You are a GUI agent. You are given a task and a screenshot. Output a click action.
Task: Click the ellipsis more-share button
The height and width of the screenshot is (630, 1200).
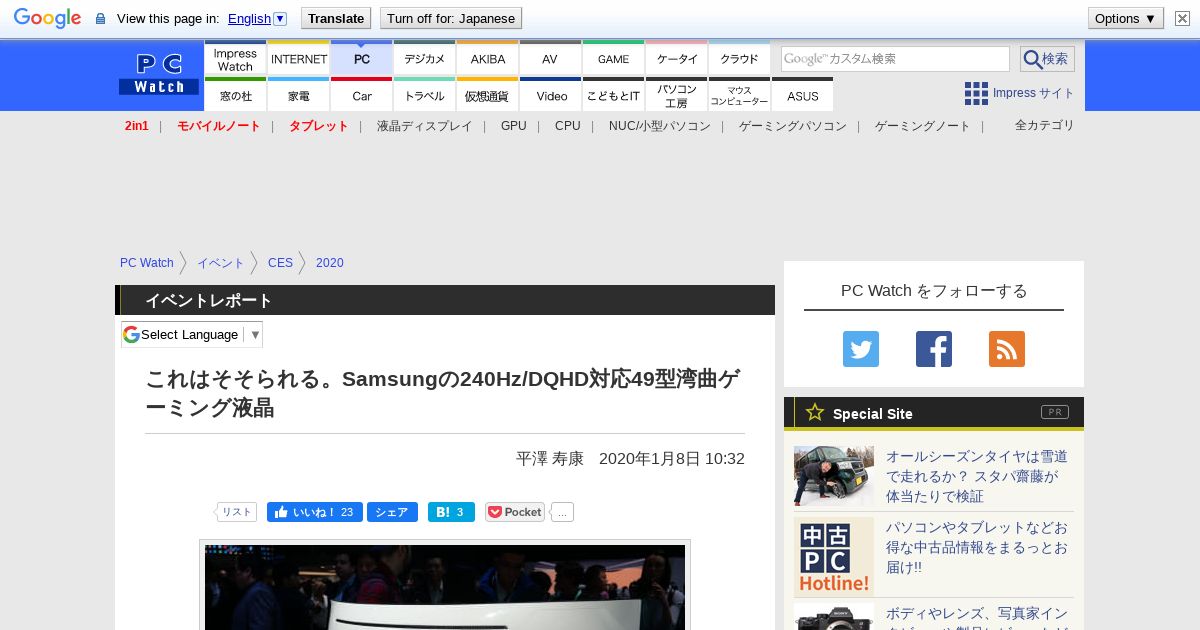pos(562,512)
